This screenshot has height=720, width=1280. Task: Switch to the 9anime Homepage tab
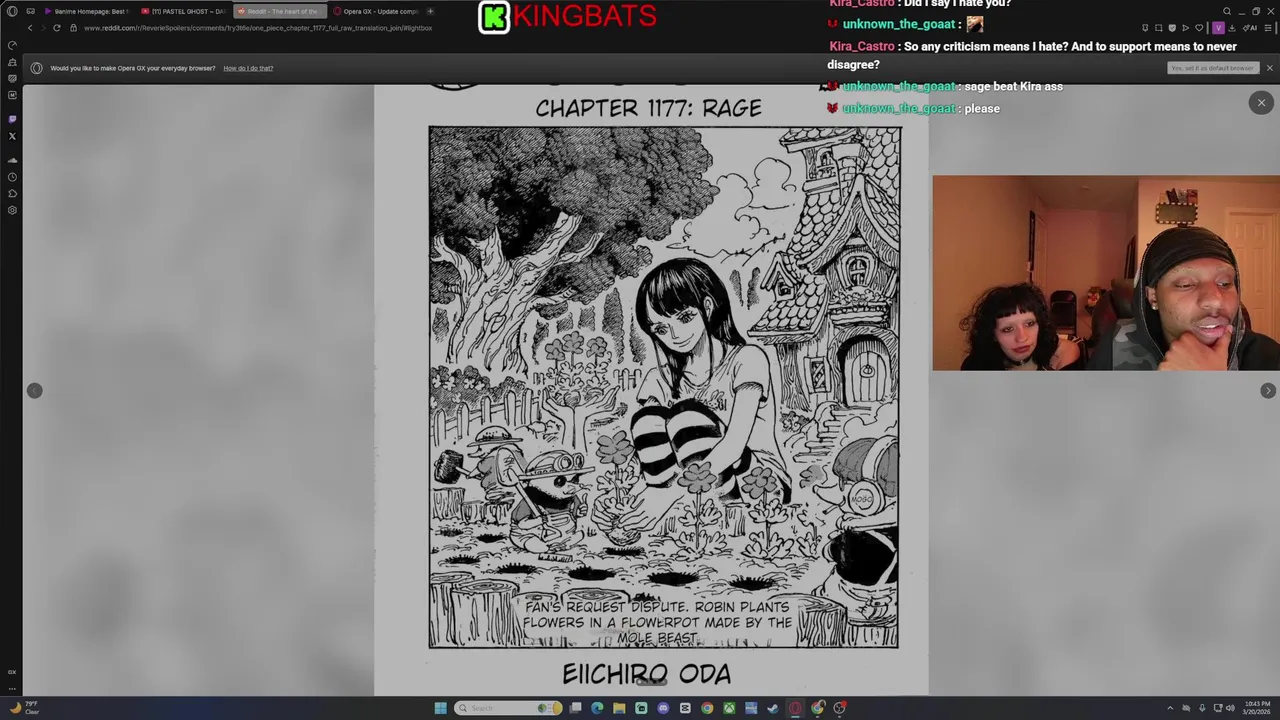coord(85,11)
